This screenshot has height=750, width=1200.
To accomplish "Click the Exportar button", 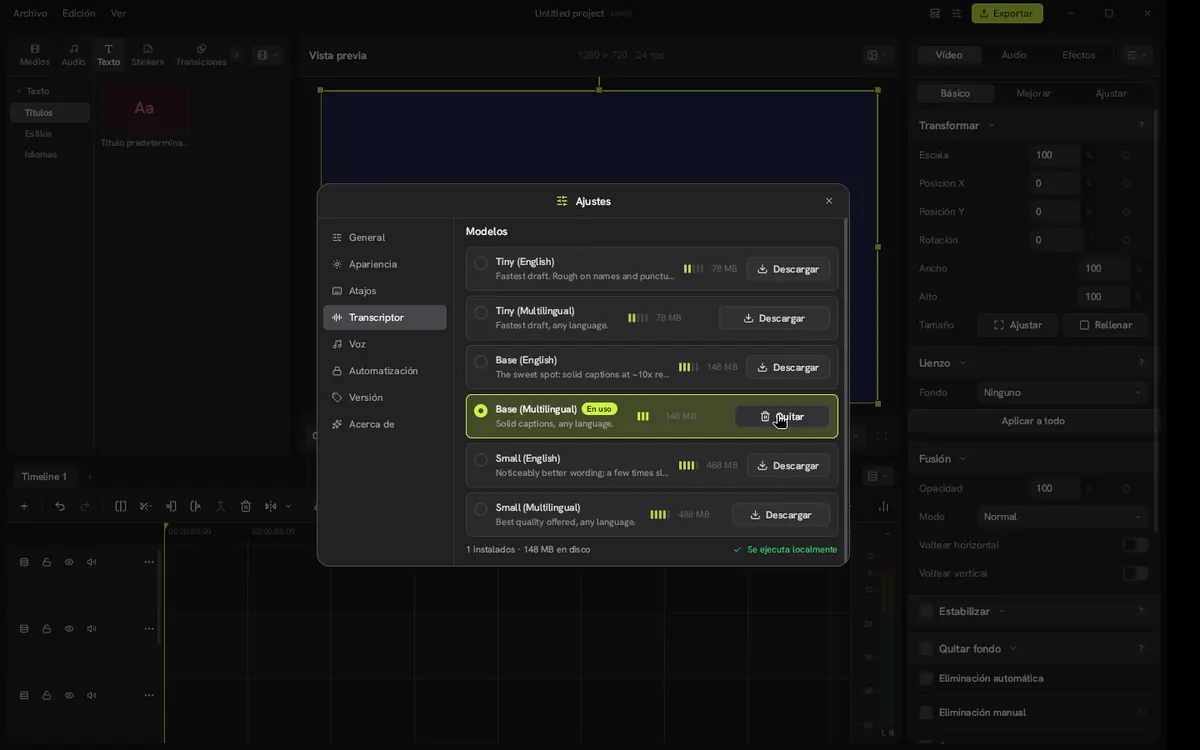I will point(1007,13).
